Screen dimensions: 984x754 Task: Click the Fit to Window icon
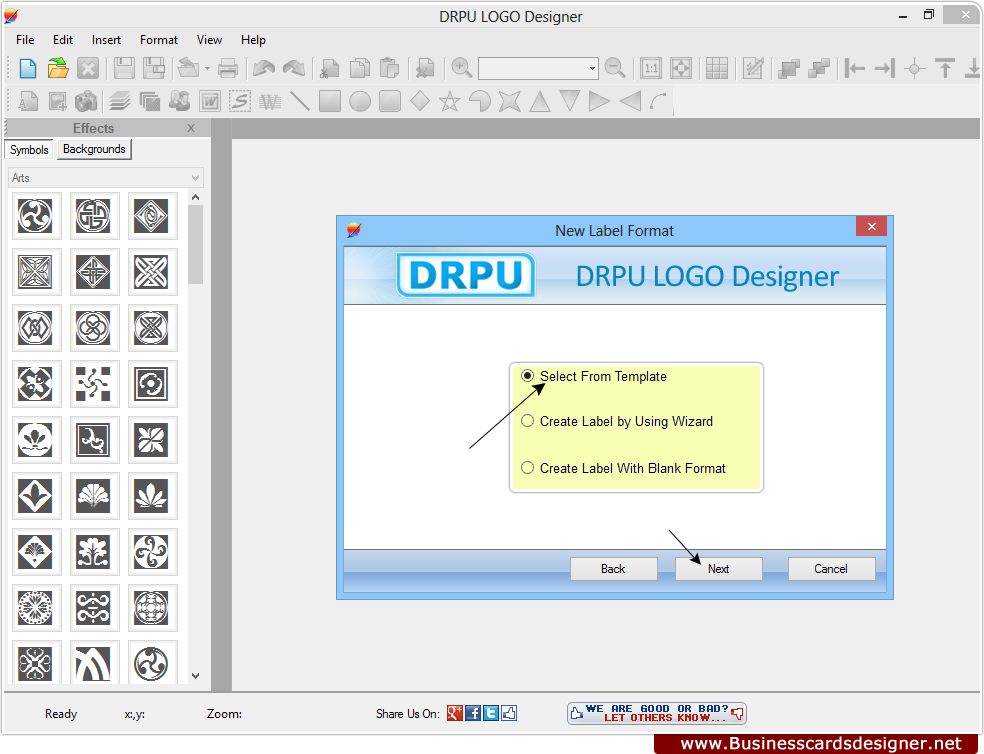coord(681,68)
